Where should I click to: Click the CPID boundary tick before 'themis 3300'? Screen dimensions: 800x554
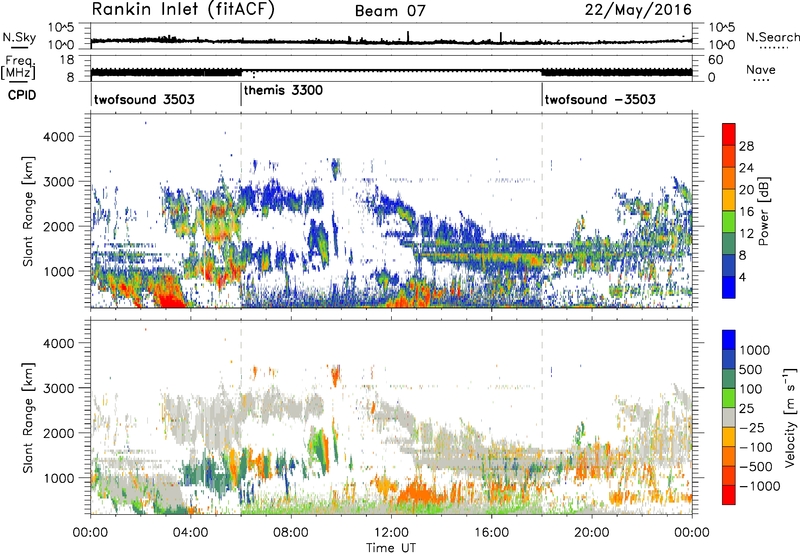tap(241, 95)
